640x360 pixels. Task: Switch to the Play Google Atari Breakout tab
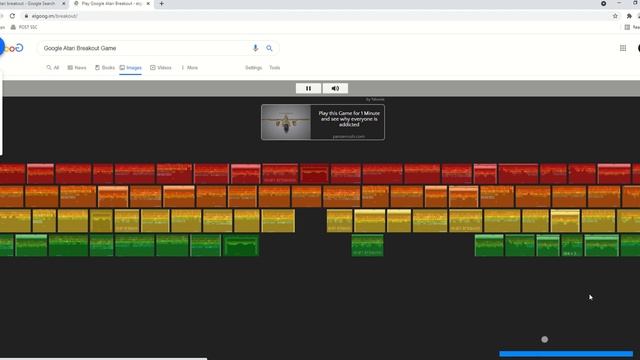point(111,4)
